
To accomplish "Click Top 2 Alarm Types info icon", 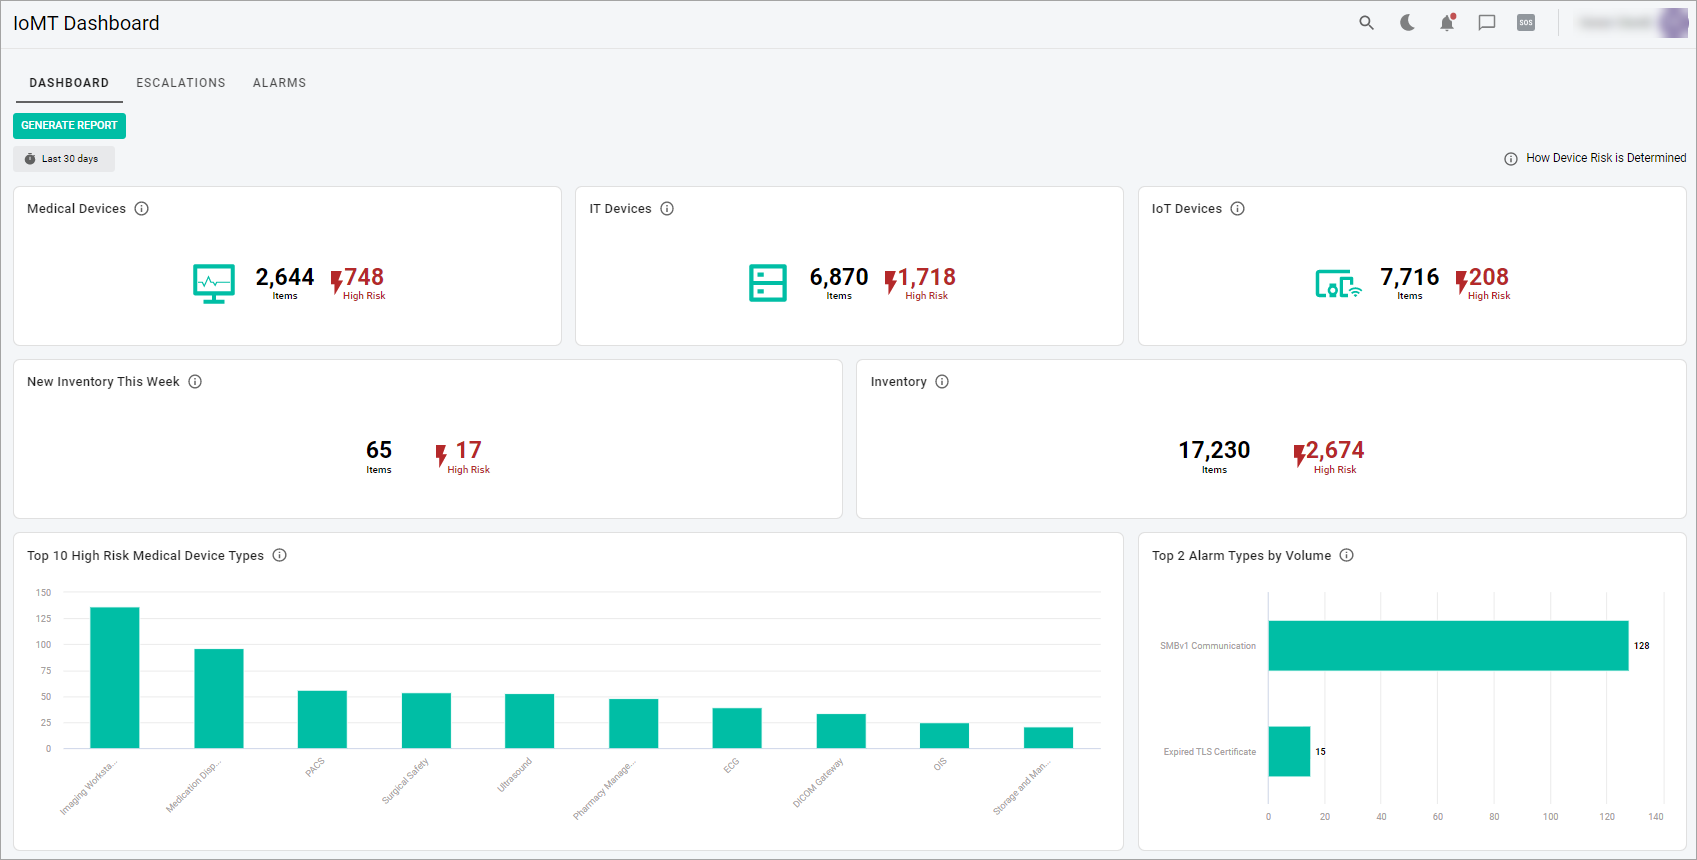I will click(1347, 555).
